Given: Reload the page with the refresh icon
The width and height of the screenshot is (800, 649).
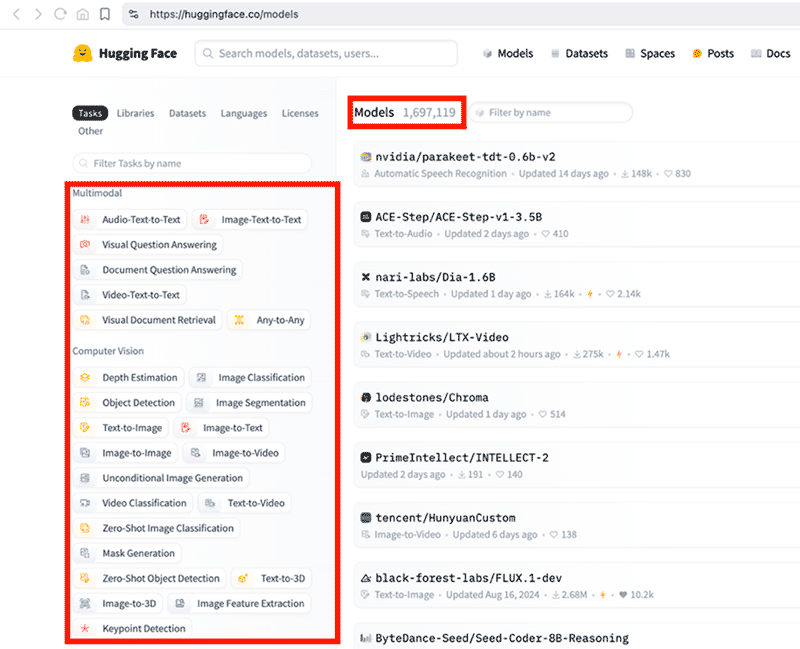Looking at the screenshot, I should tap(60, 14).
